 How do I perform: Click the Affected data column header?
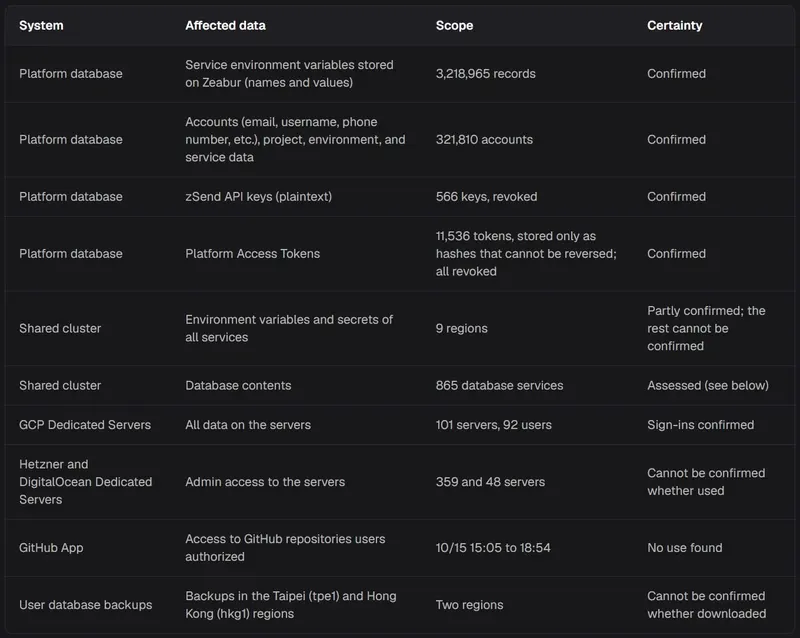225,26
